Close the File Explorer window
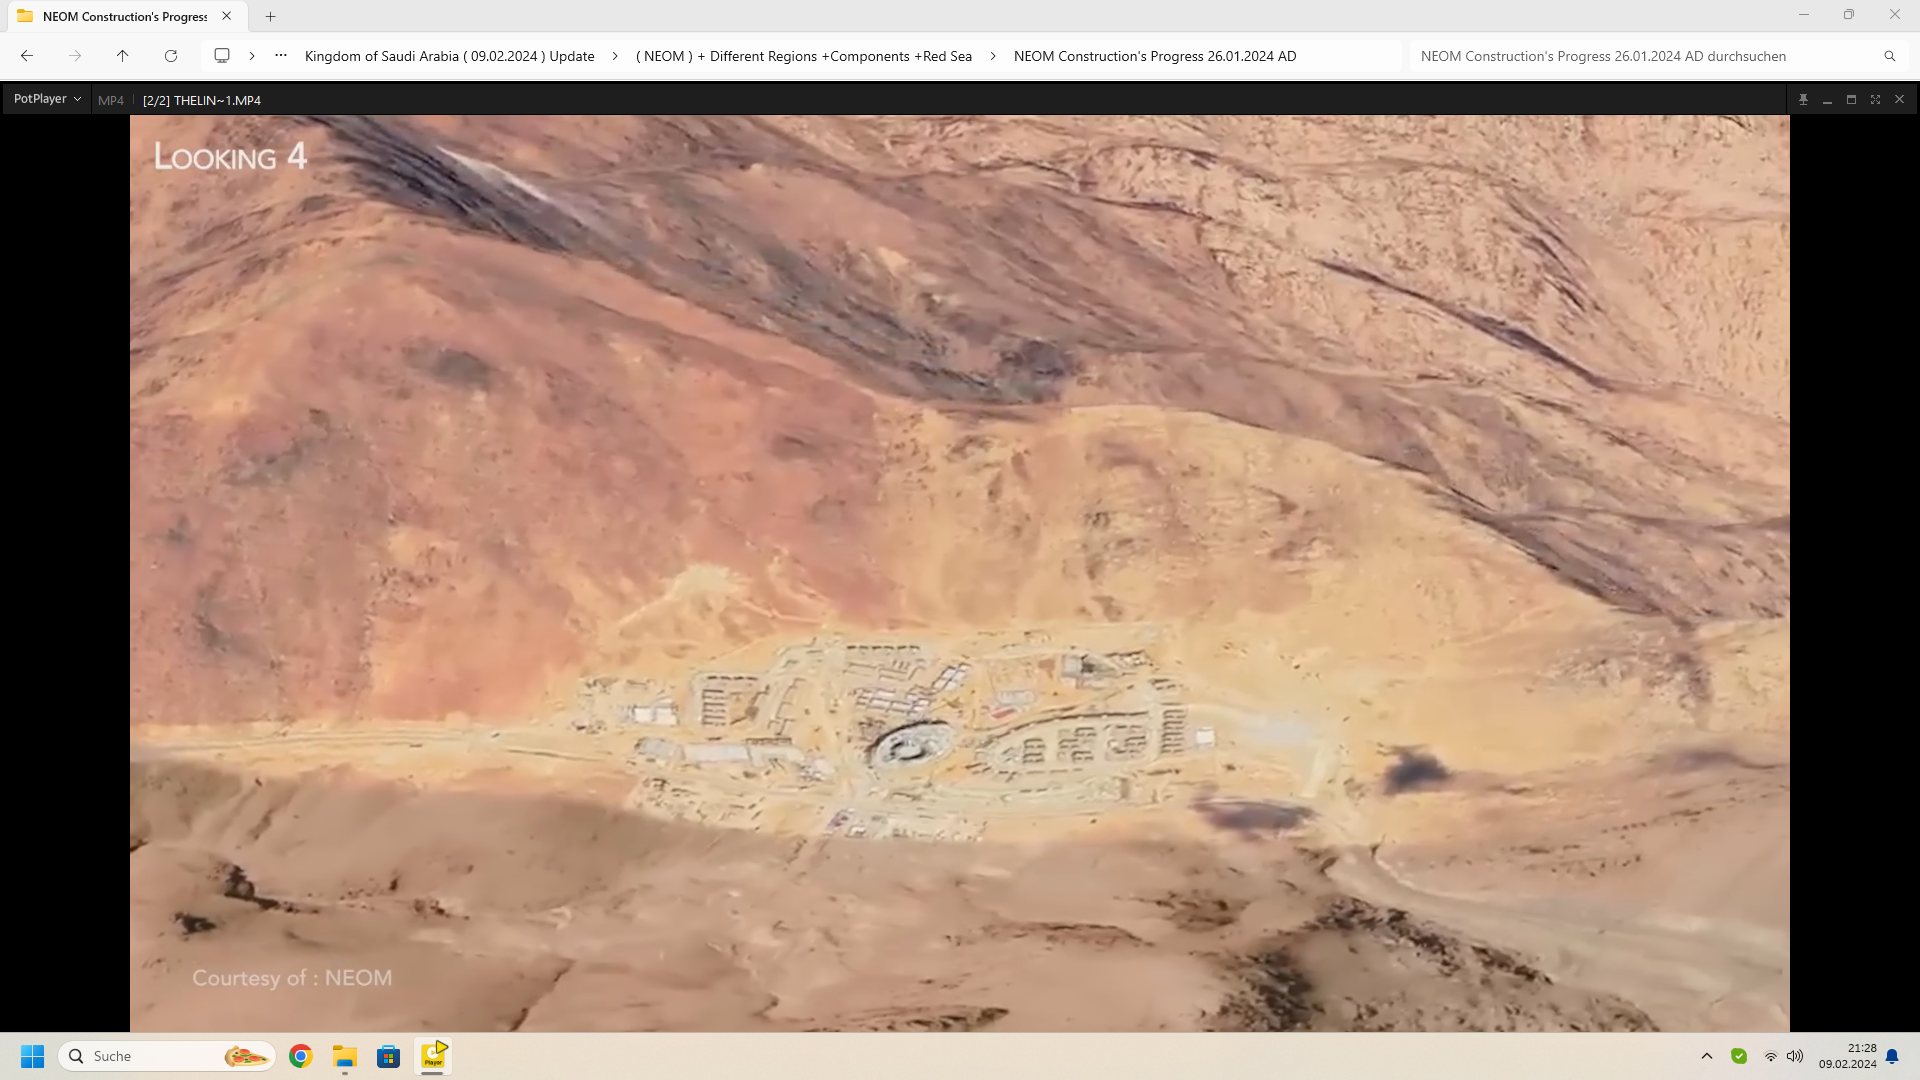 [1895, 15]
